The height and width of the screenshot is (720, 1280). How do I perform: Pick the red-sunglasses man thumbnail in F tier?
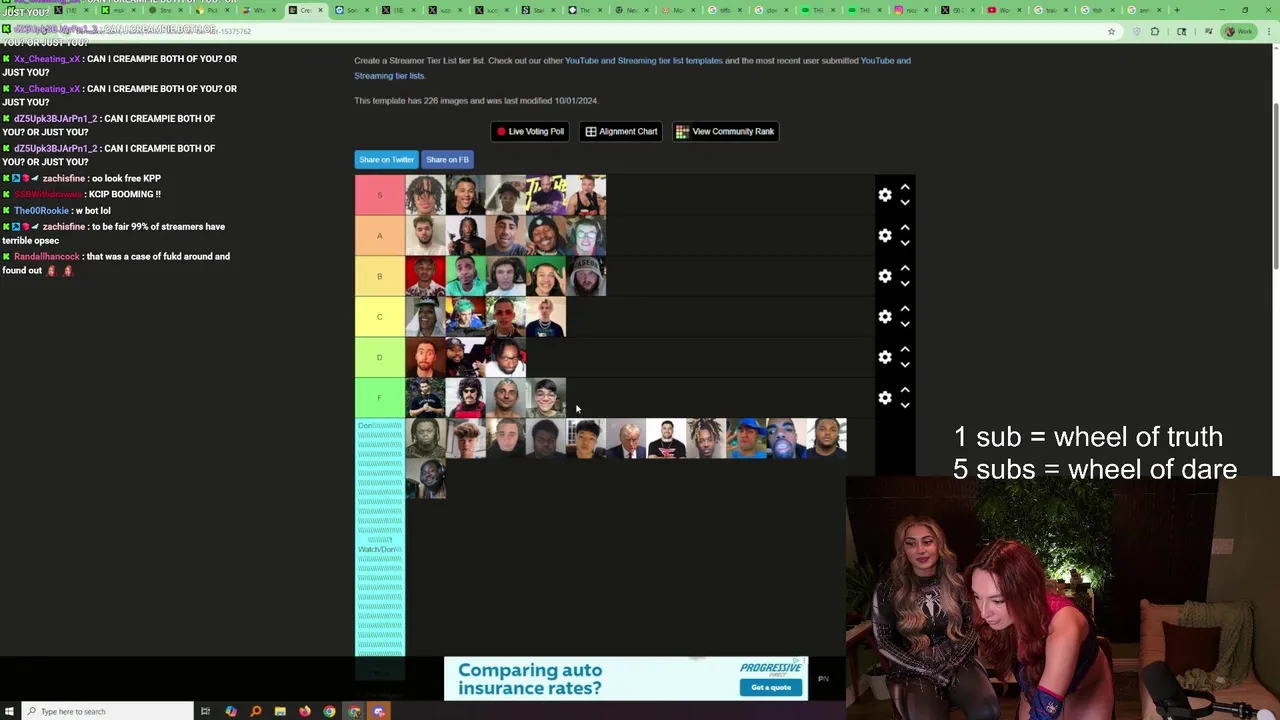(466, 398)
